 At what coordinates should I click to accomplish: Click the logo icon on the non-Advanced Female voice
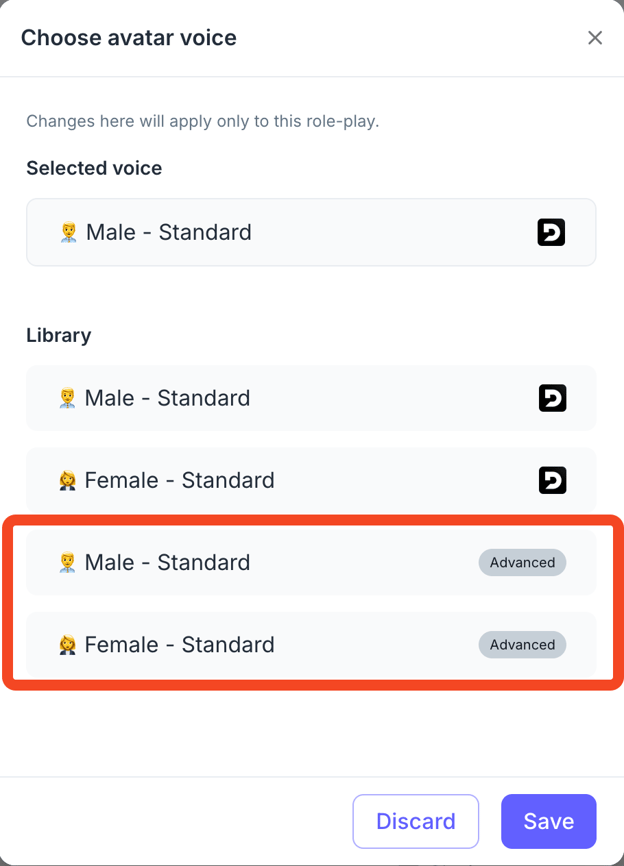pyautogui.click(x=552, y=480)
